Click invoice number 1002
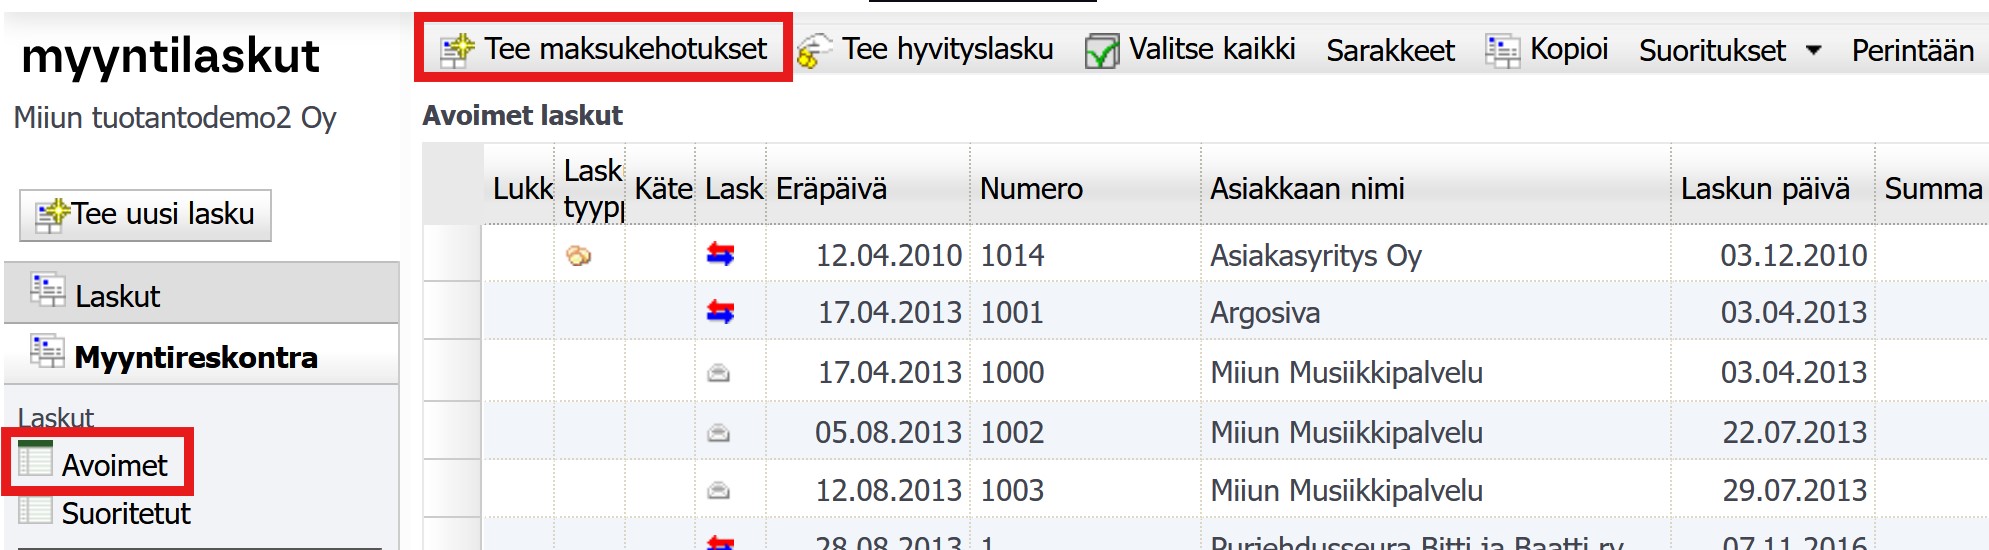 click(1012, 432)
